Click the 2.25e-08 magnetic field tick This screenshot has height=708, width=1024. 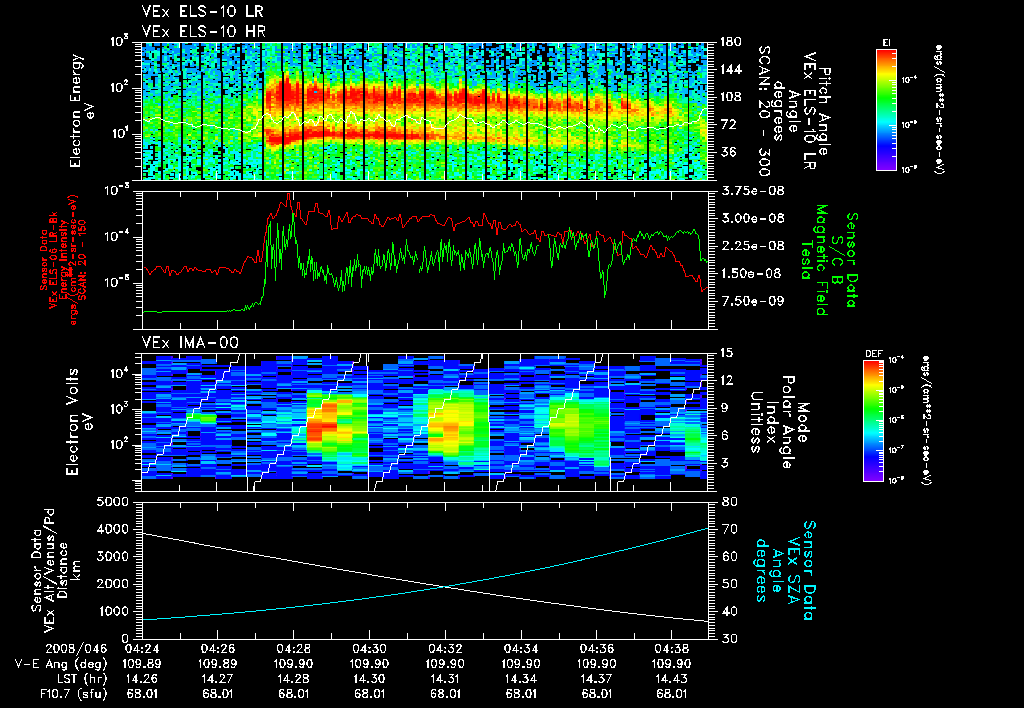point(753,246)
